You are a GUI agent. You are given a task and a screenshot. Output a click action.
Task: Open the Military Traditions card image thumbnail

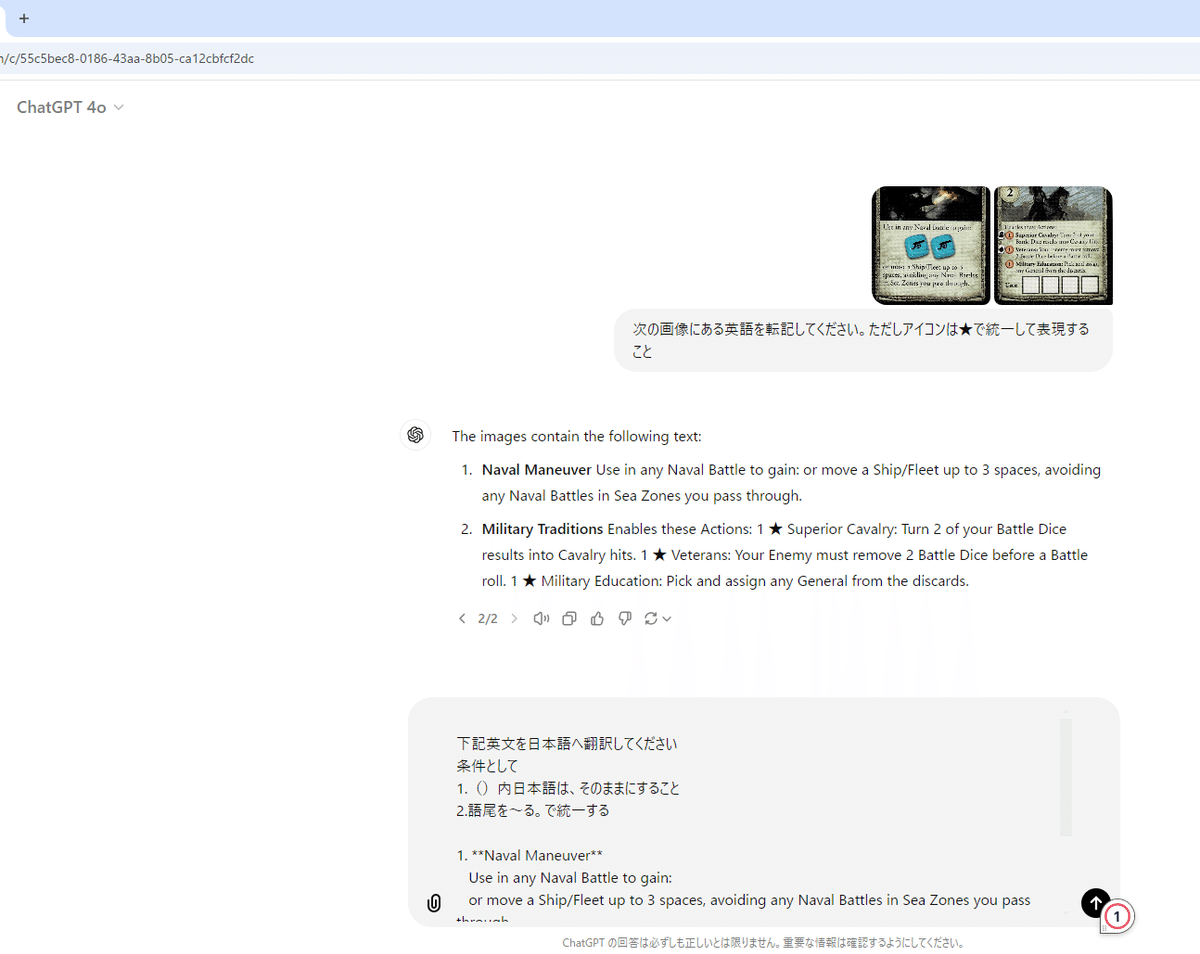pos(1053,245)
